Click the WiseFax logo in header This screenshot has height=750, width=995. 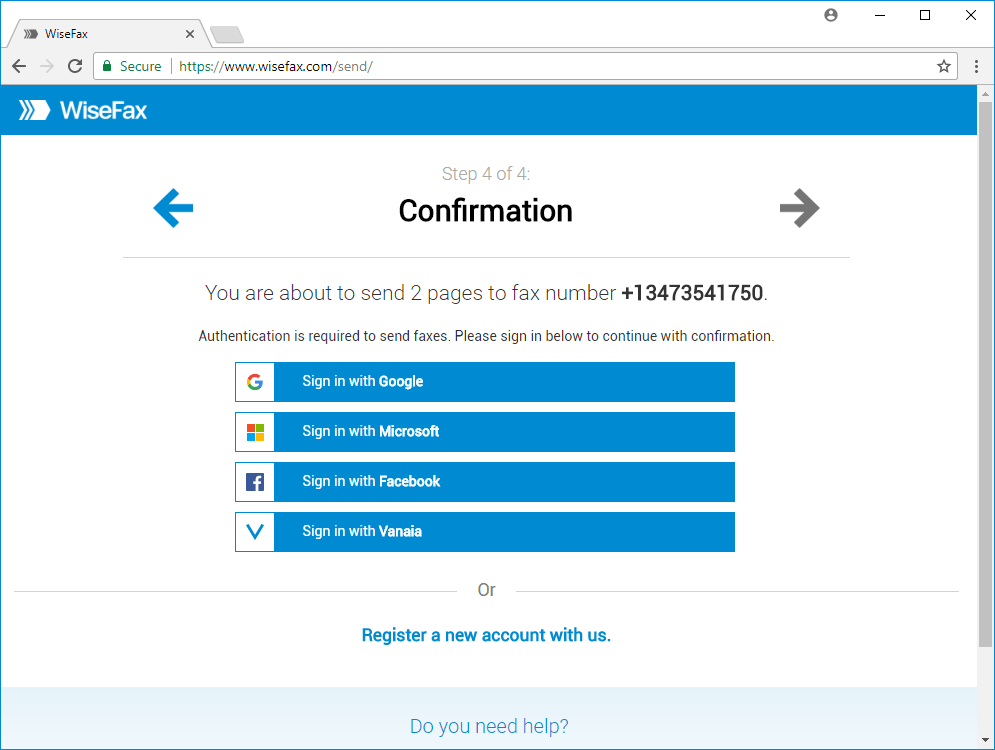83,110
